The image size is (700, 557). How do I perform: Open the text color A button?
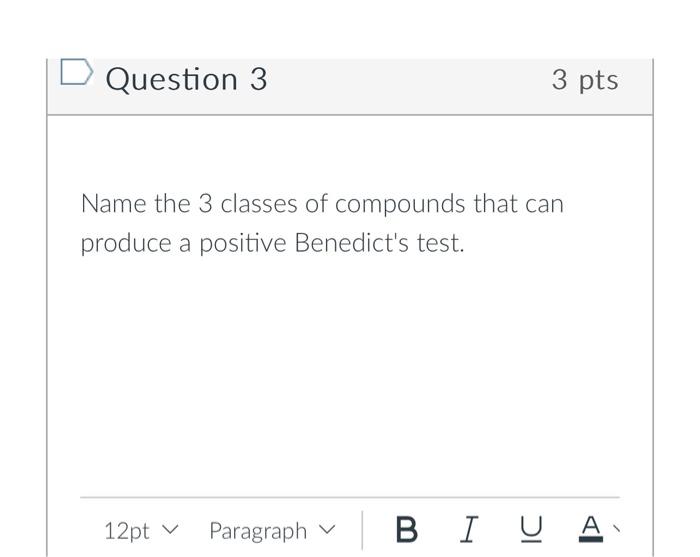pyautogui.click(x=591, y=529)
